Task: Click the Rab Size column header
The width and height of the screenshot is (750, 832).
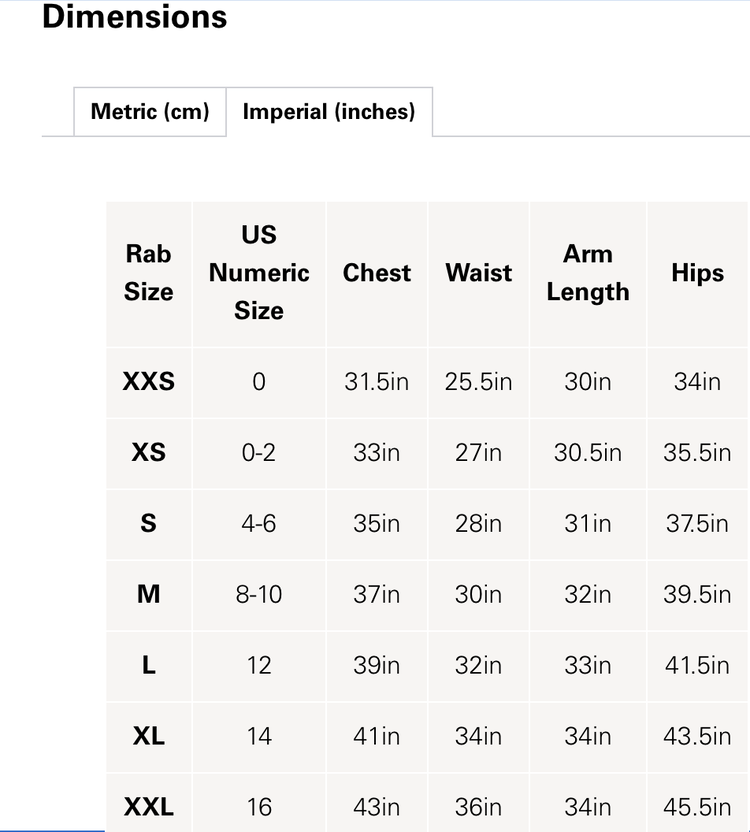Action: [x=148, y=272]
